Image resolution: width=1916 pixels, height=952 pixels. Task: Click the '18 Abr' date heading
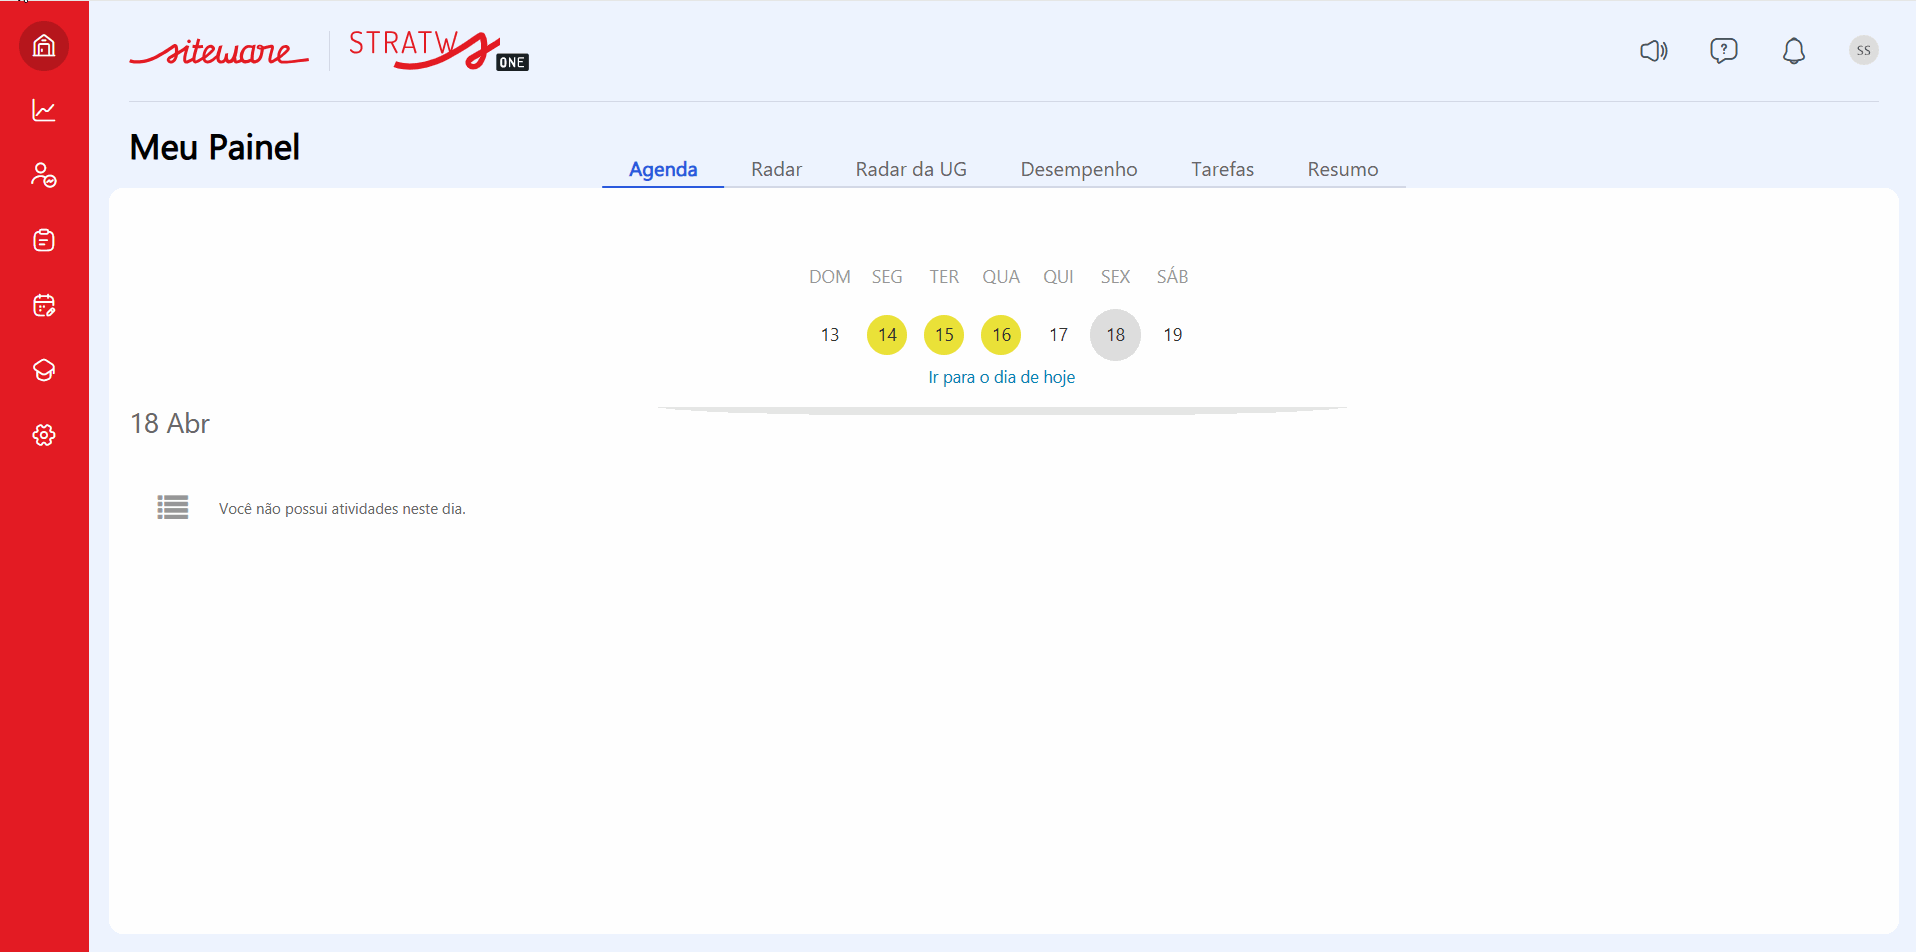pos(170,423)
